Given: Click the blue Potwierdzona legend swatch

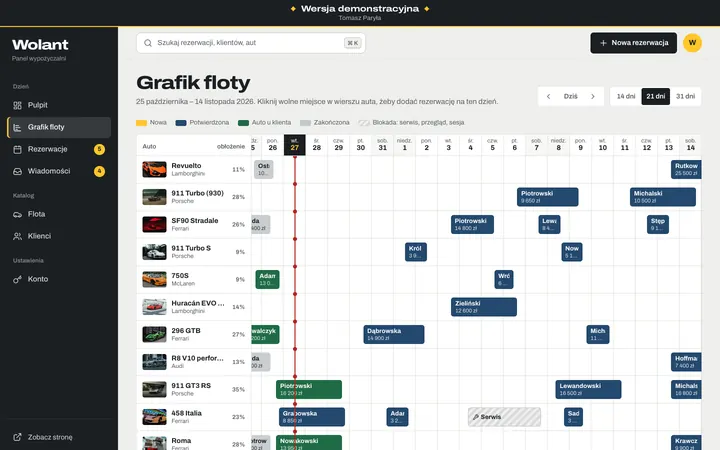Looking at the screenshot, I should click(x=181, y=123).
